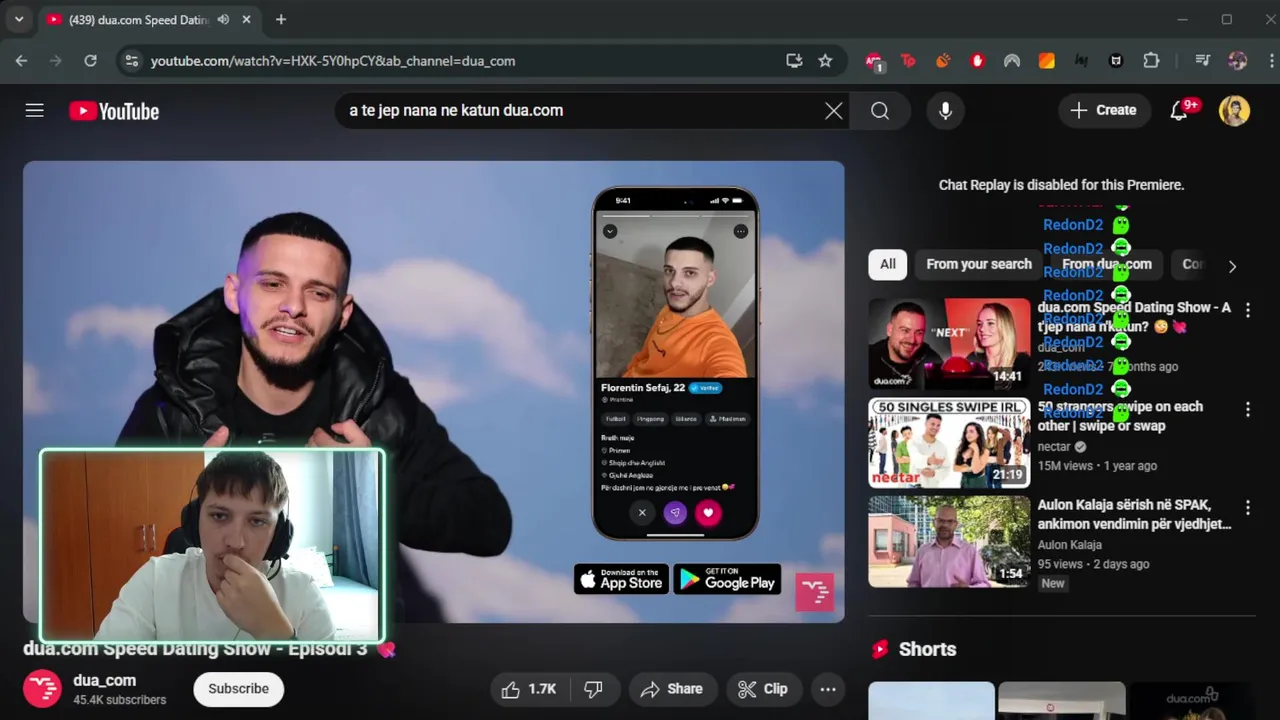Image resolution: width=1280 pixels, height=720 pixels.
Task: Open the Chrome profile avatar
Action: [x=1238, y=61]
